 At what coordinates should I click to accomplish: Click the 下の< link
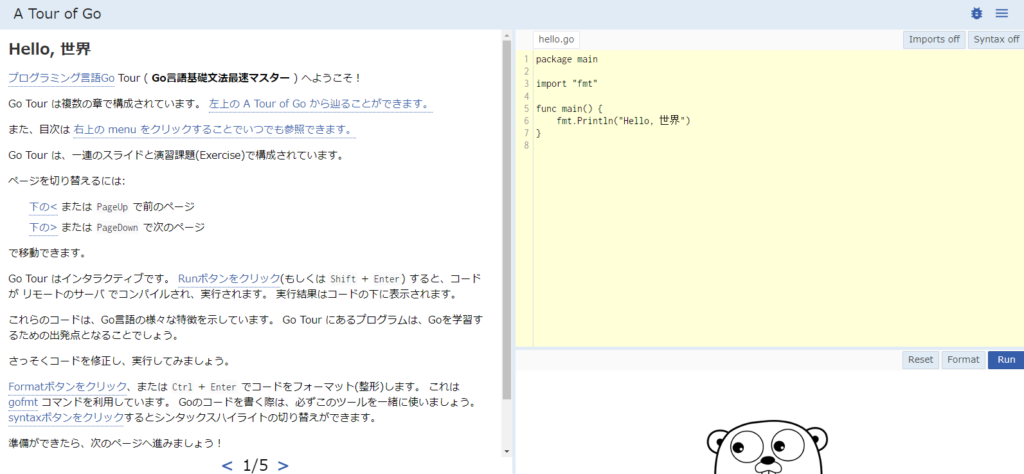43,207
